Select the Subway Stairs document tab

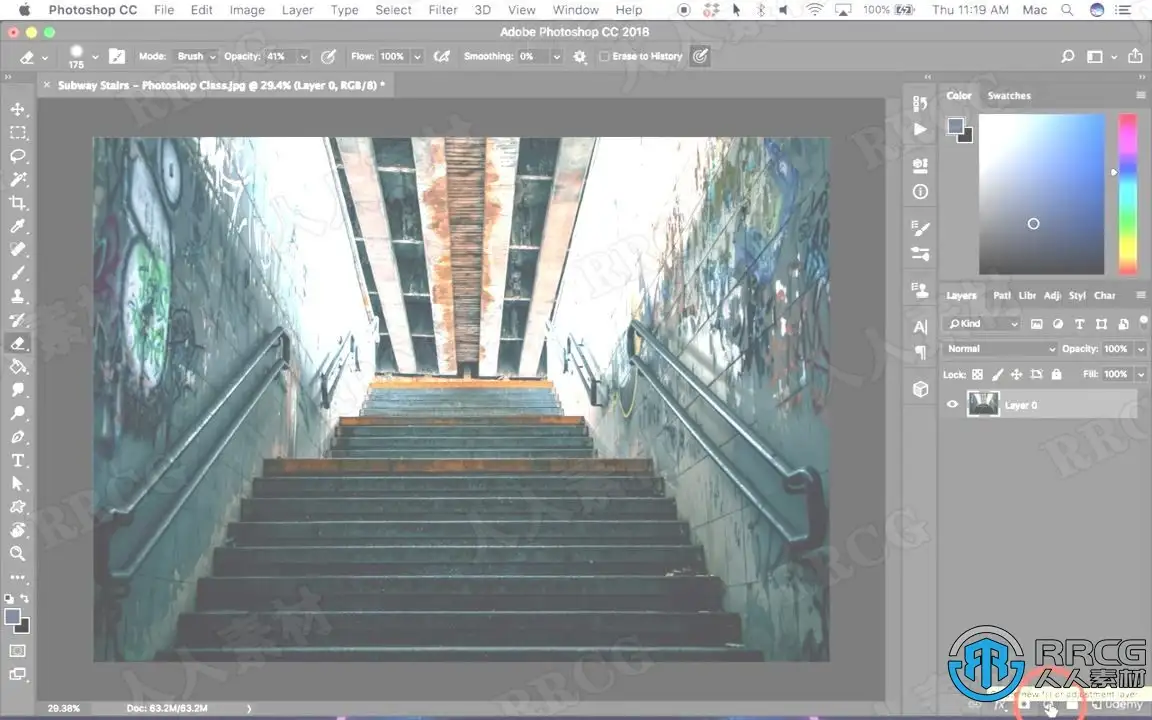[x=220, y=85]
